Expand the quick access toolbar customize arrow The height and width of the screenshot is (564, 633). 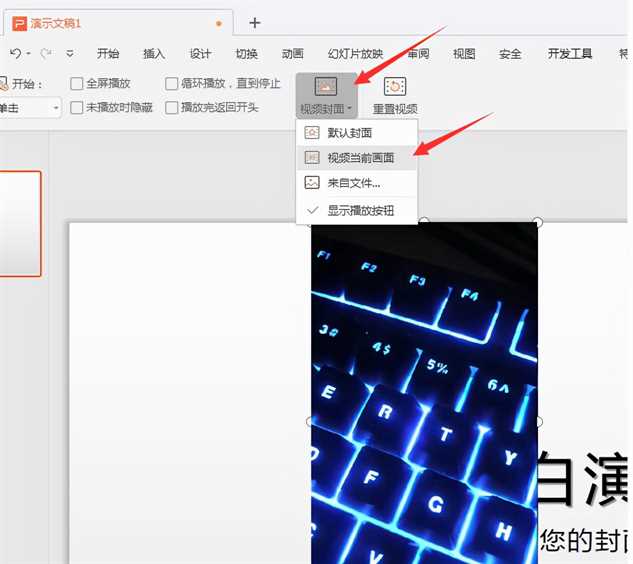pyautogui.click(x=70, y=54)
